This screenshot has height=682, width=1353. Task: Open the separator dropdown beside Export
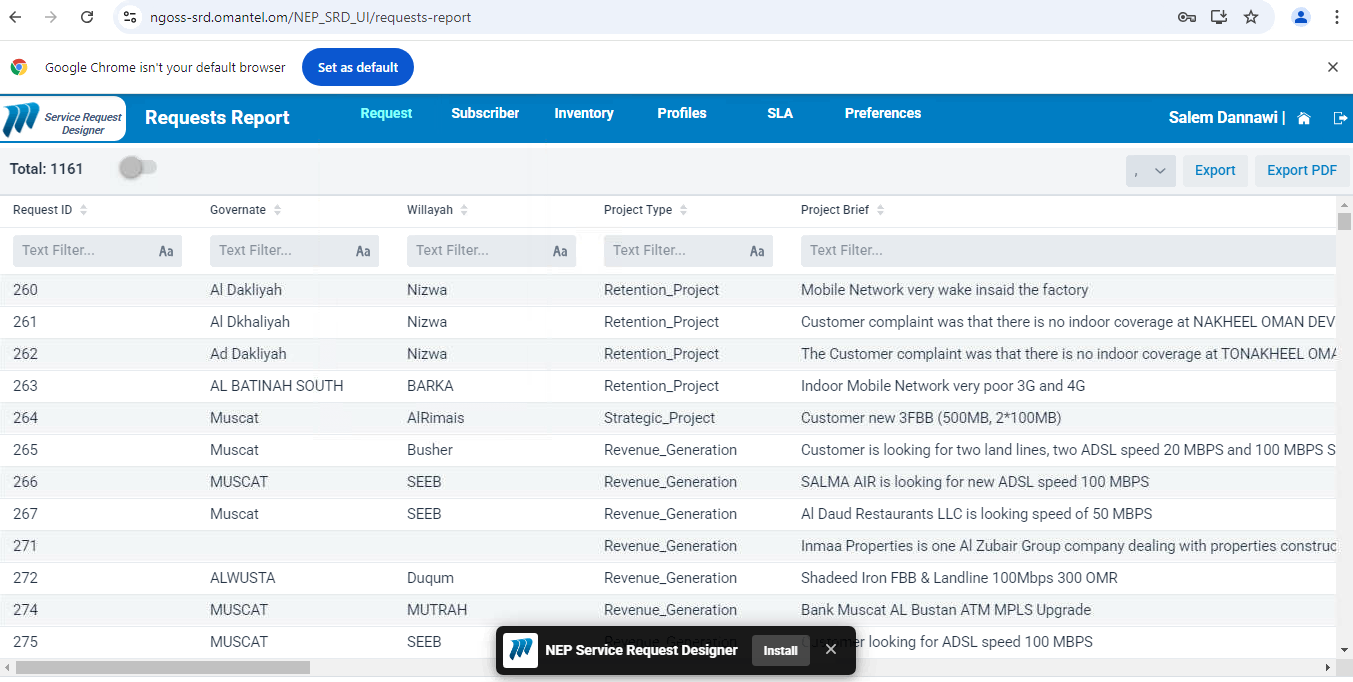click(x=1150, y=171)
